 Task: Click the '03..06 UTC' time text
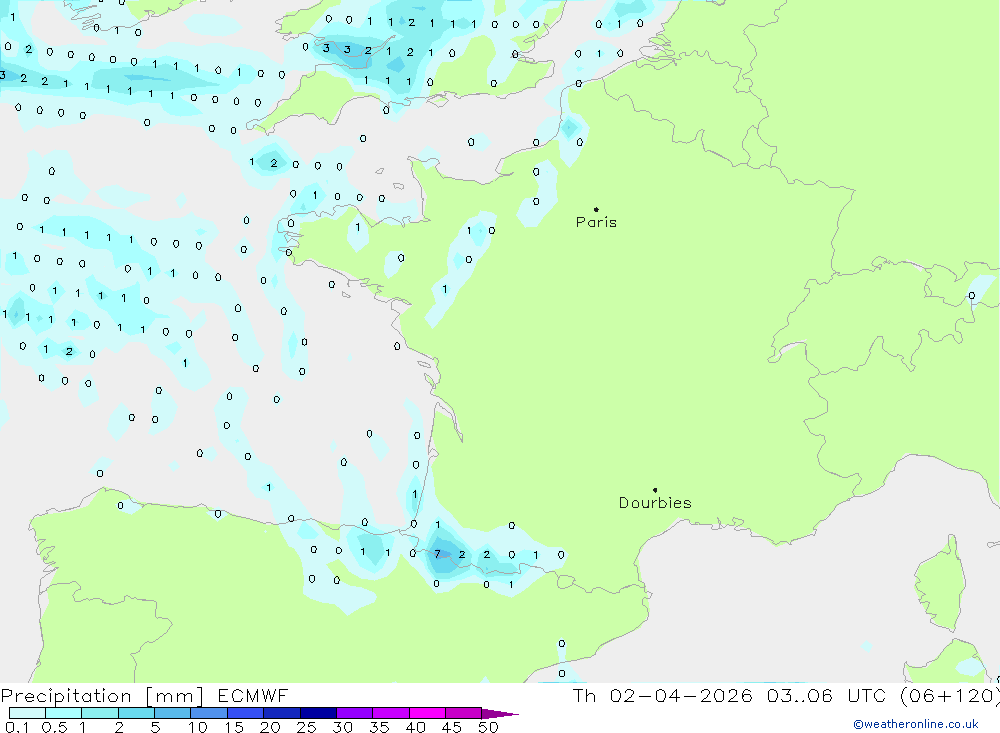tap(828, 695)
